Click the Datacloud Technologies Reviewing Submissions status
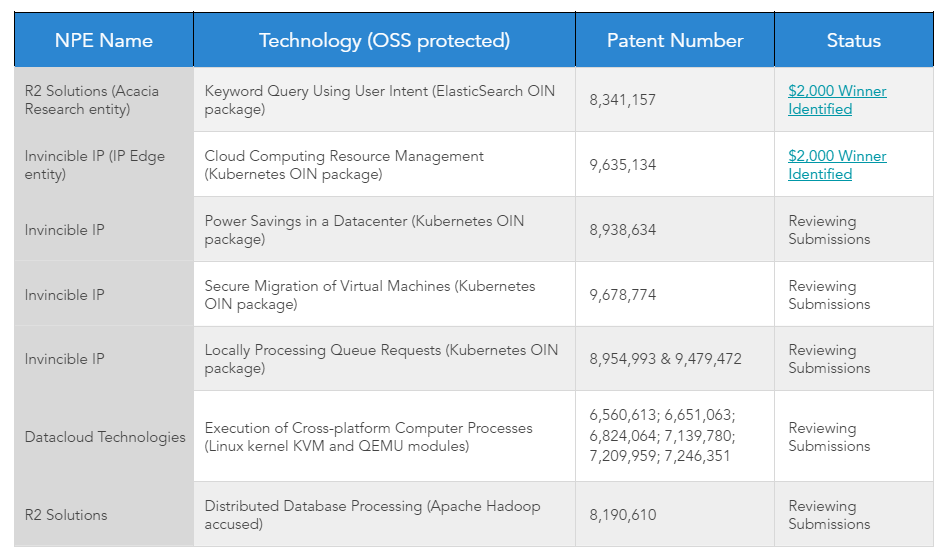 click(x=829, y=437)
